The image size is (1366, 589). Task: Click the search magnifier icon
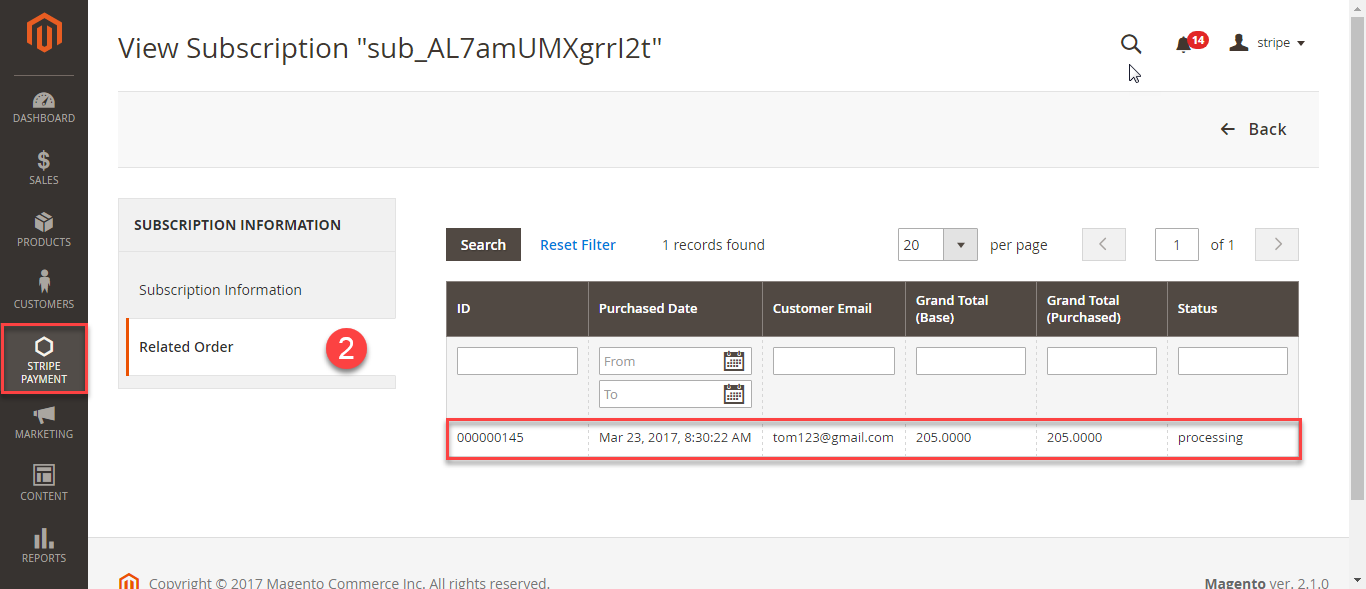click(x=1130, y=44)
